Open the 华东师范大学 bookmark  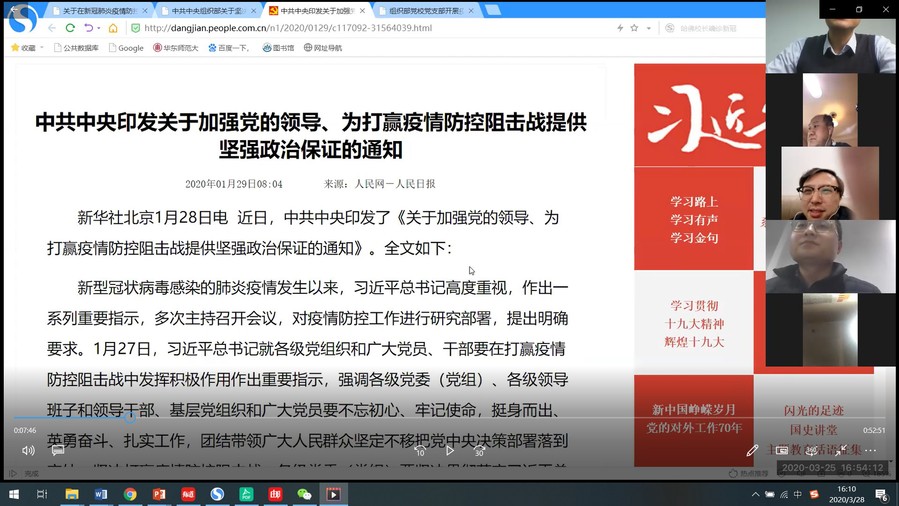click(x=175, y=48)
